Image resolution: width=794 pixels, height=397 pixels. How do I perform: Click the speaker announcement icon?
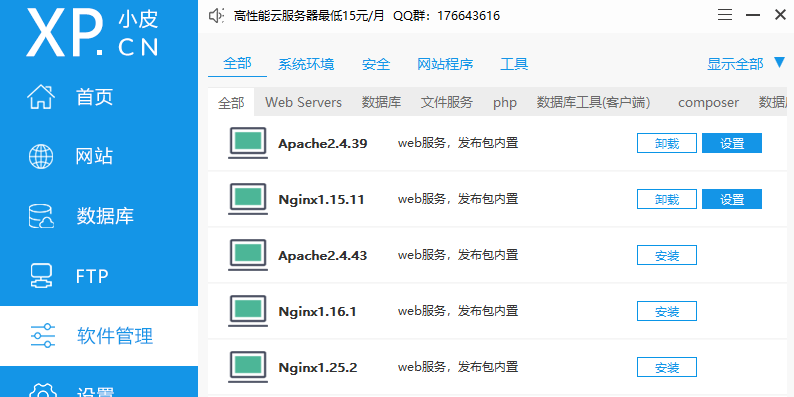point(216,16)
